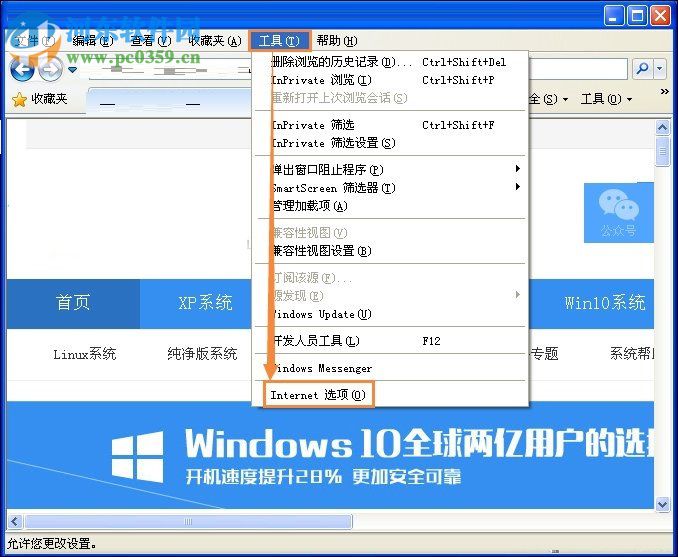Click the vertical scrollbar thumb
The width and height of the screenshot is (678, 557).
(662, 151)
